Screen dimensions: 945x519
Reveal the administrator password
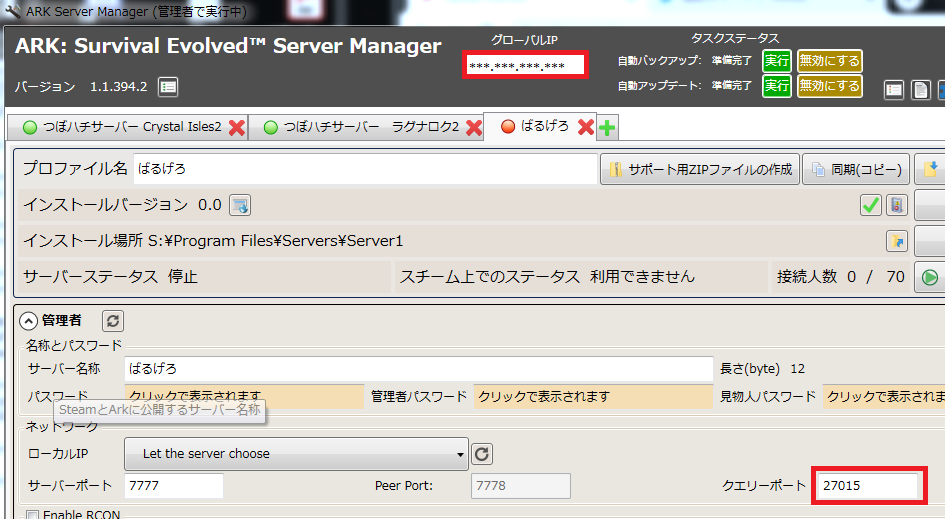pos(593,397)
